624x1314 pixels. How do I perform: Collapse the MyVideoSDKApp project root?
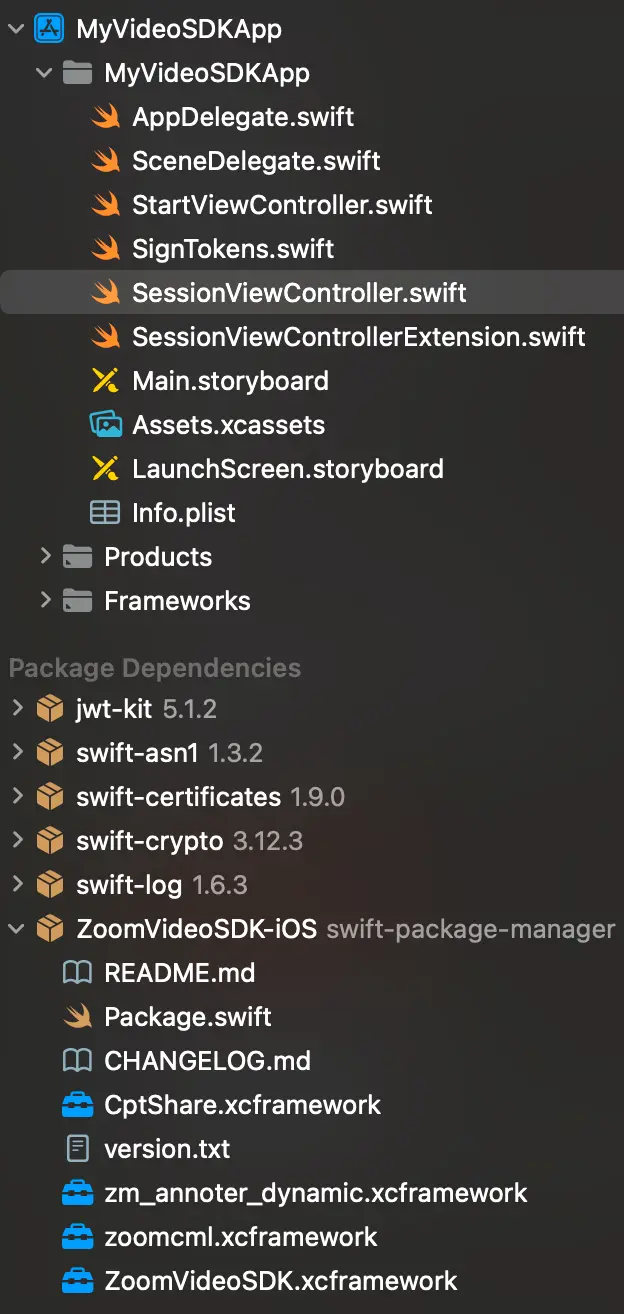click(16, 28)
